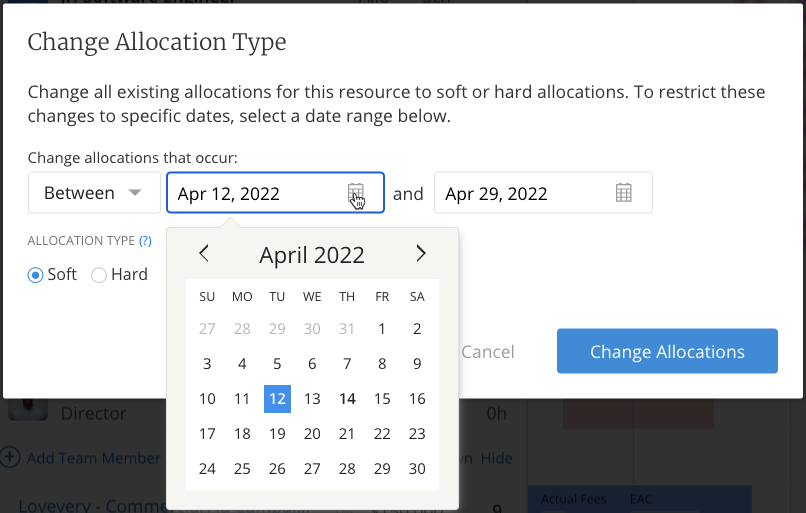This screenshot has height=513, width=806.
Task: Click the allocation type help (?) icon
Action: [x=145, y=241]
